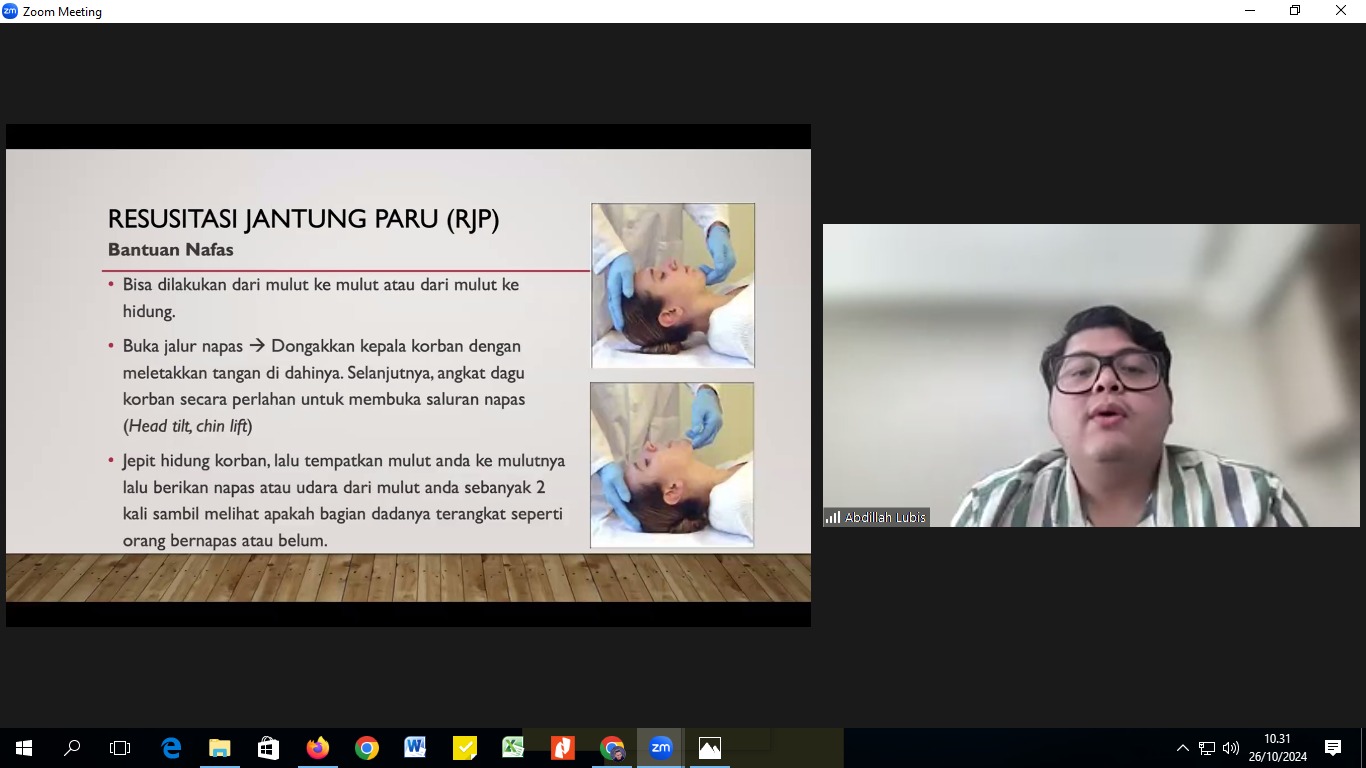The height and width of the screenshot is (768, 1366).
Task: Launch Microsoft Edge from taskbar
Action: [x=171, y=748]
